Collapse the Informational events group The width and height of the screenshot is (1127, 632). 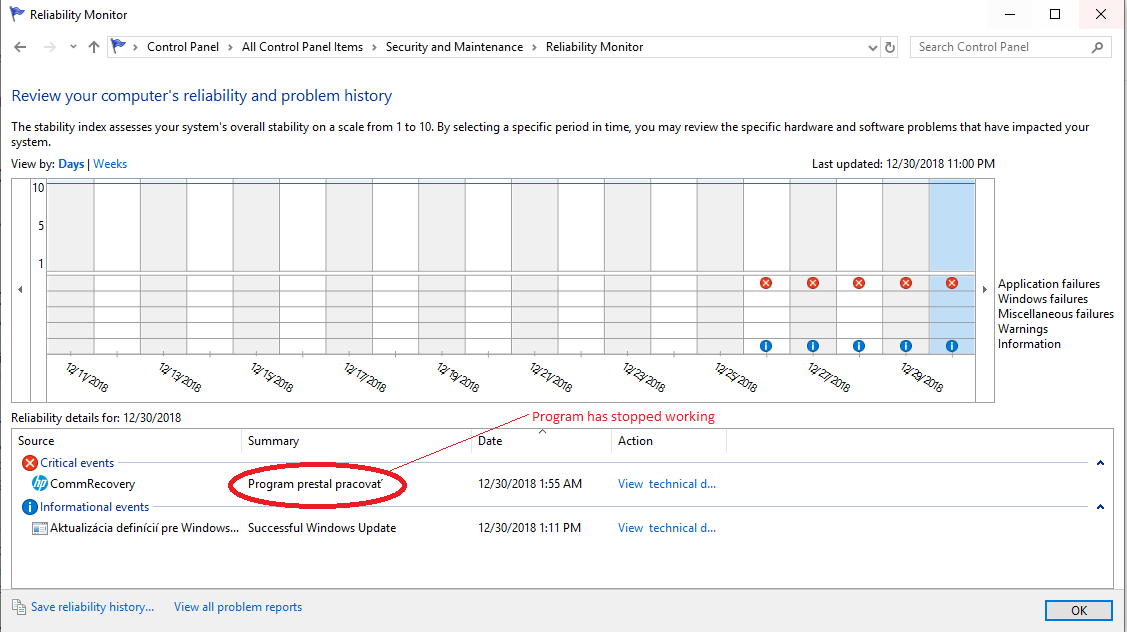[1100, 507]
